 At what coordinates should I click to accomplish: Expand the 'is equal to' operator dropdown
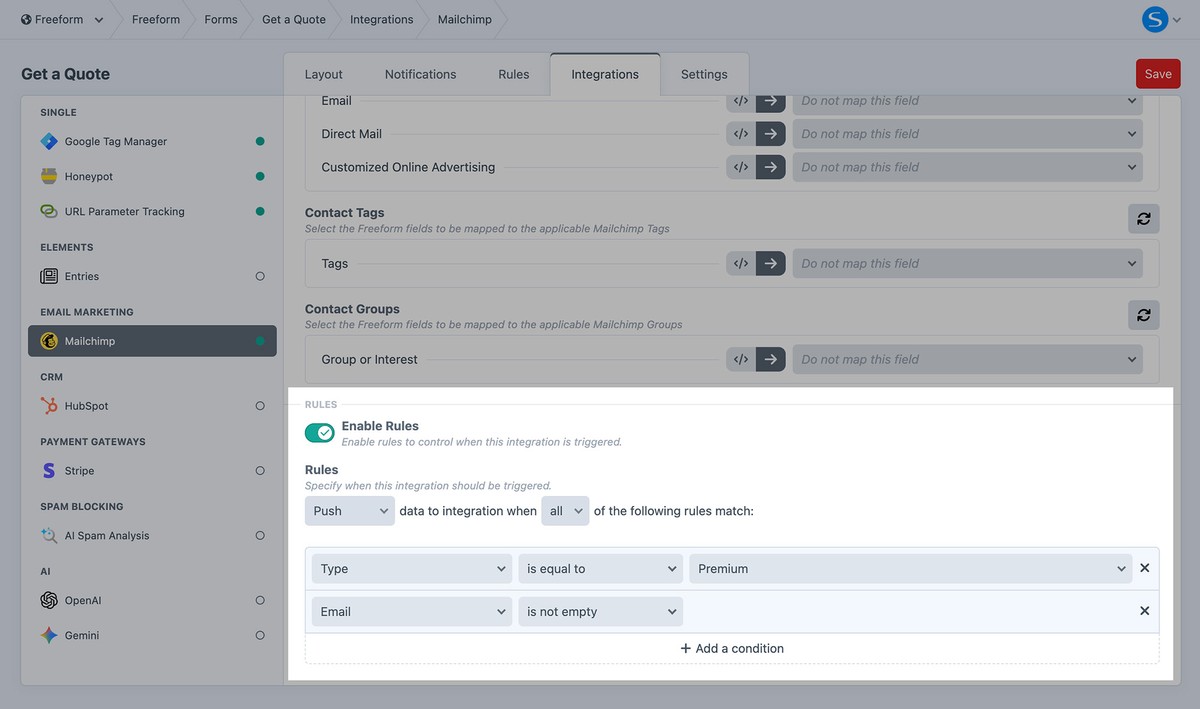(601, 569)
